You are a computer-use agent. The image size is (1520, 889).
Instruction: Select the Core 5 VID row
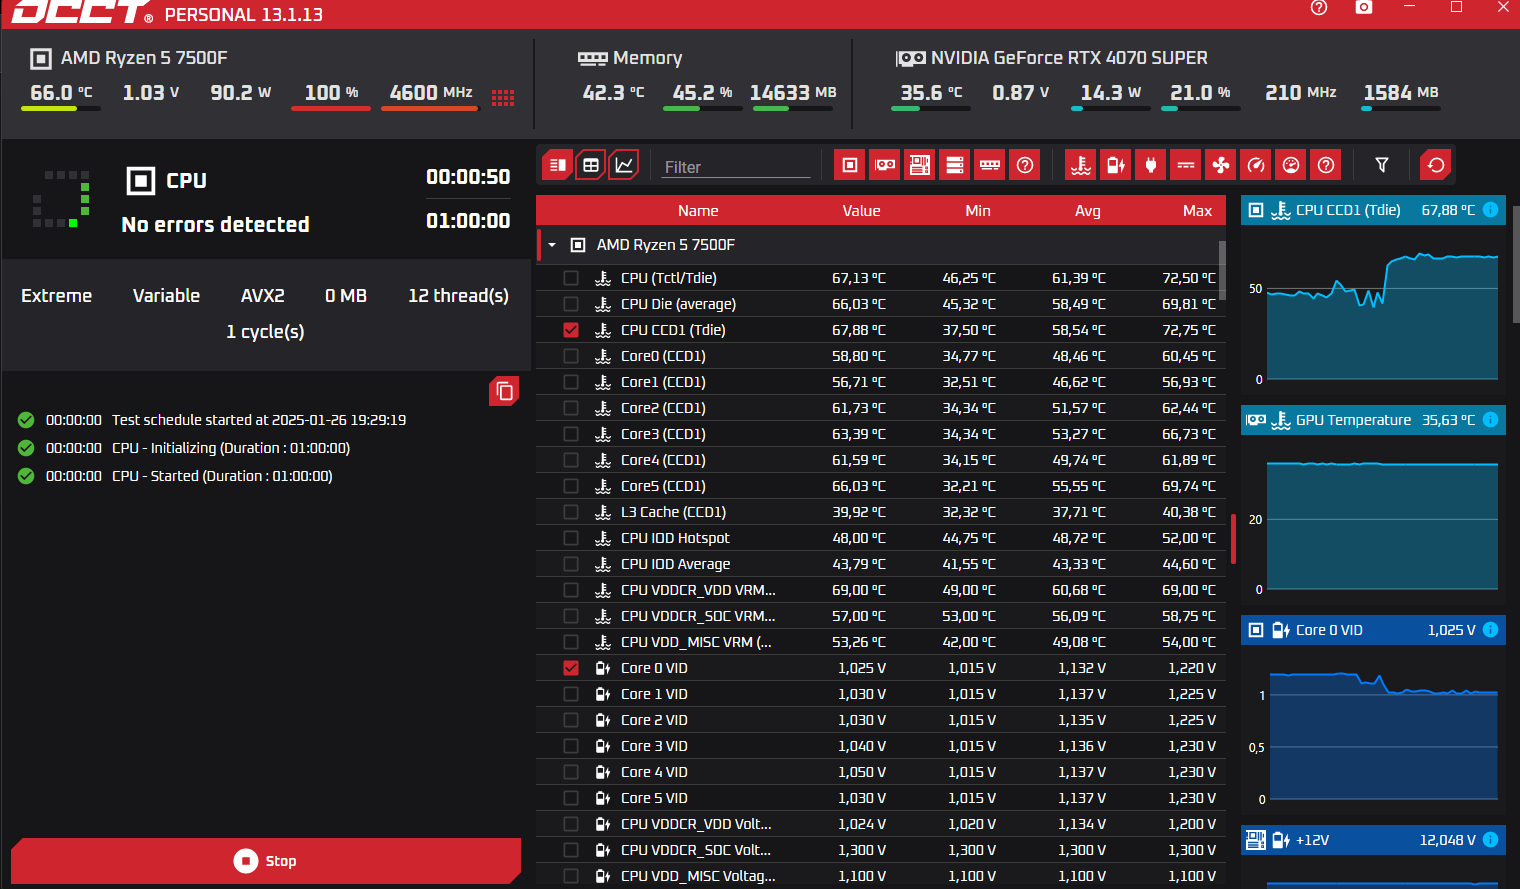click(x=881, y=798)
